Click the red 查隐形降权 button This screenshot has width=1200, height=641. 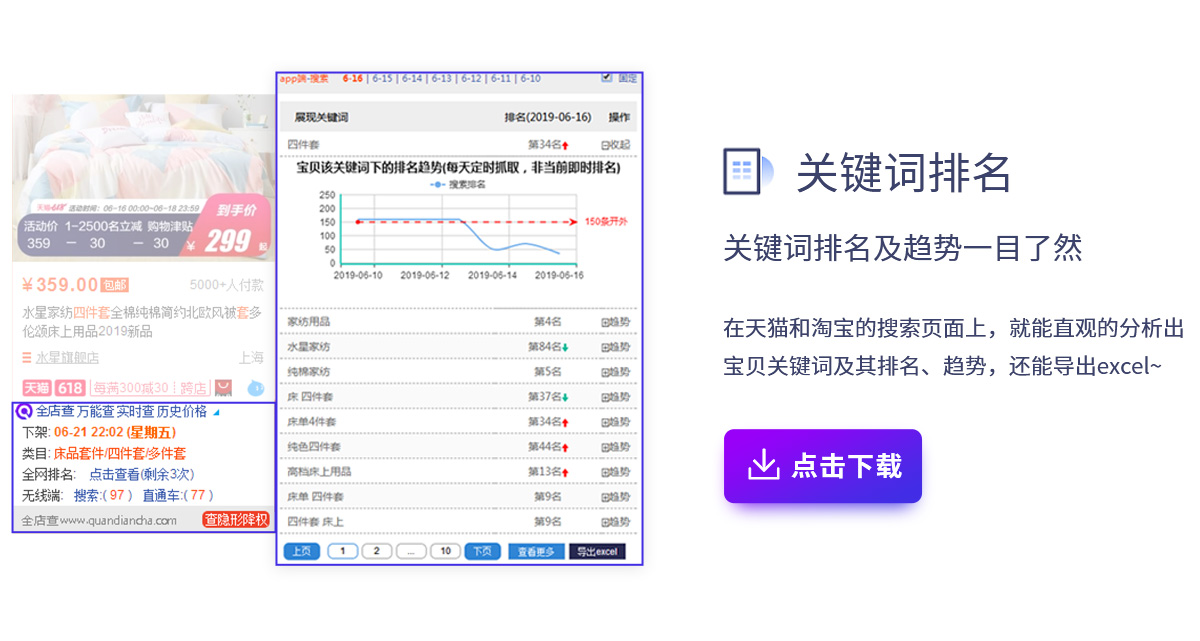[236, 520]
